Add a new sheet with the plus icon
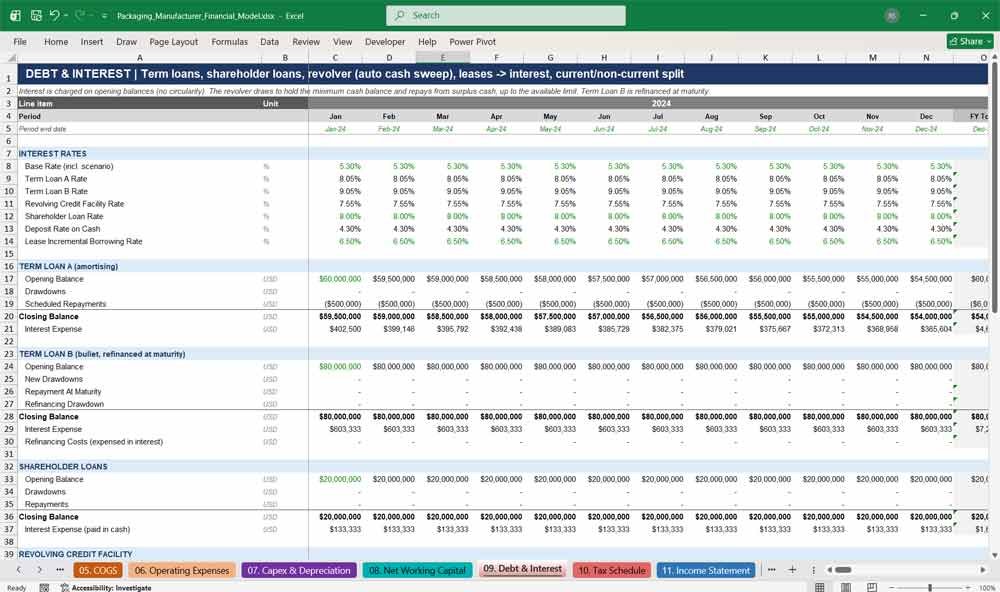The image size is (1000, 592). pyautogui.click(x=792, y=570)
